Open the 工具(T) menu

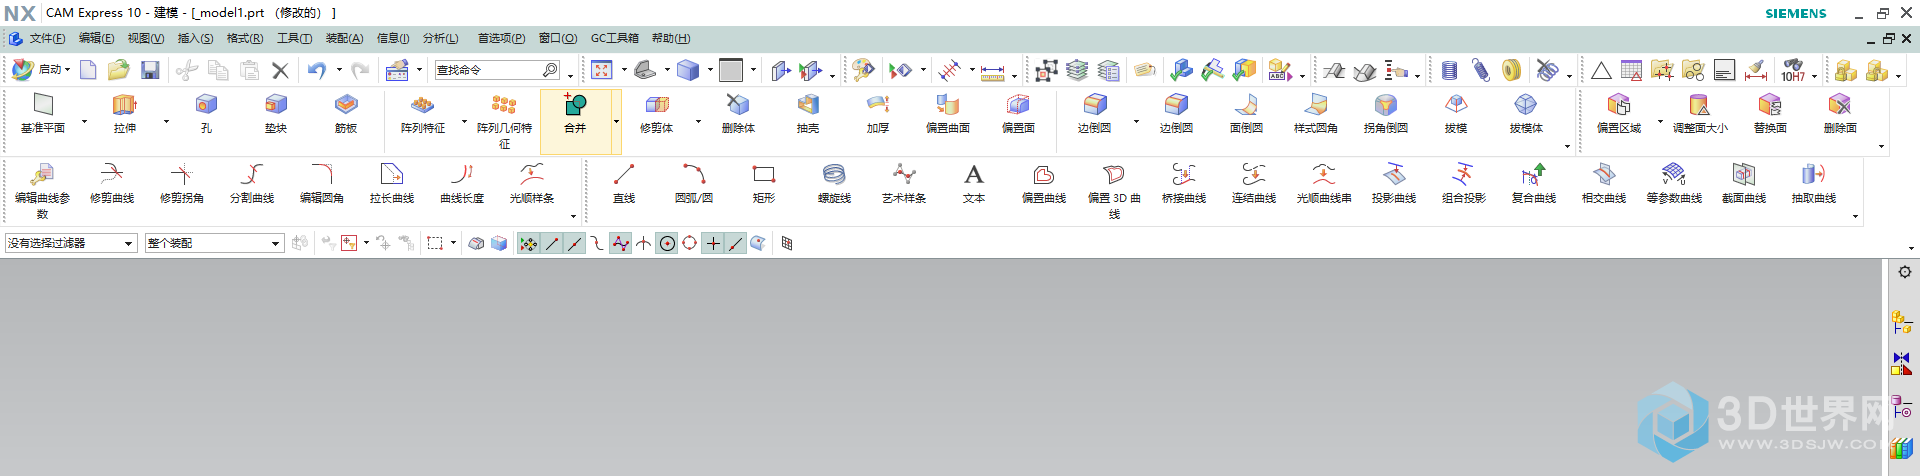[x=294, y=38]
